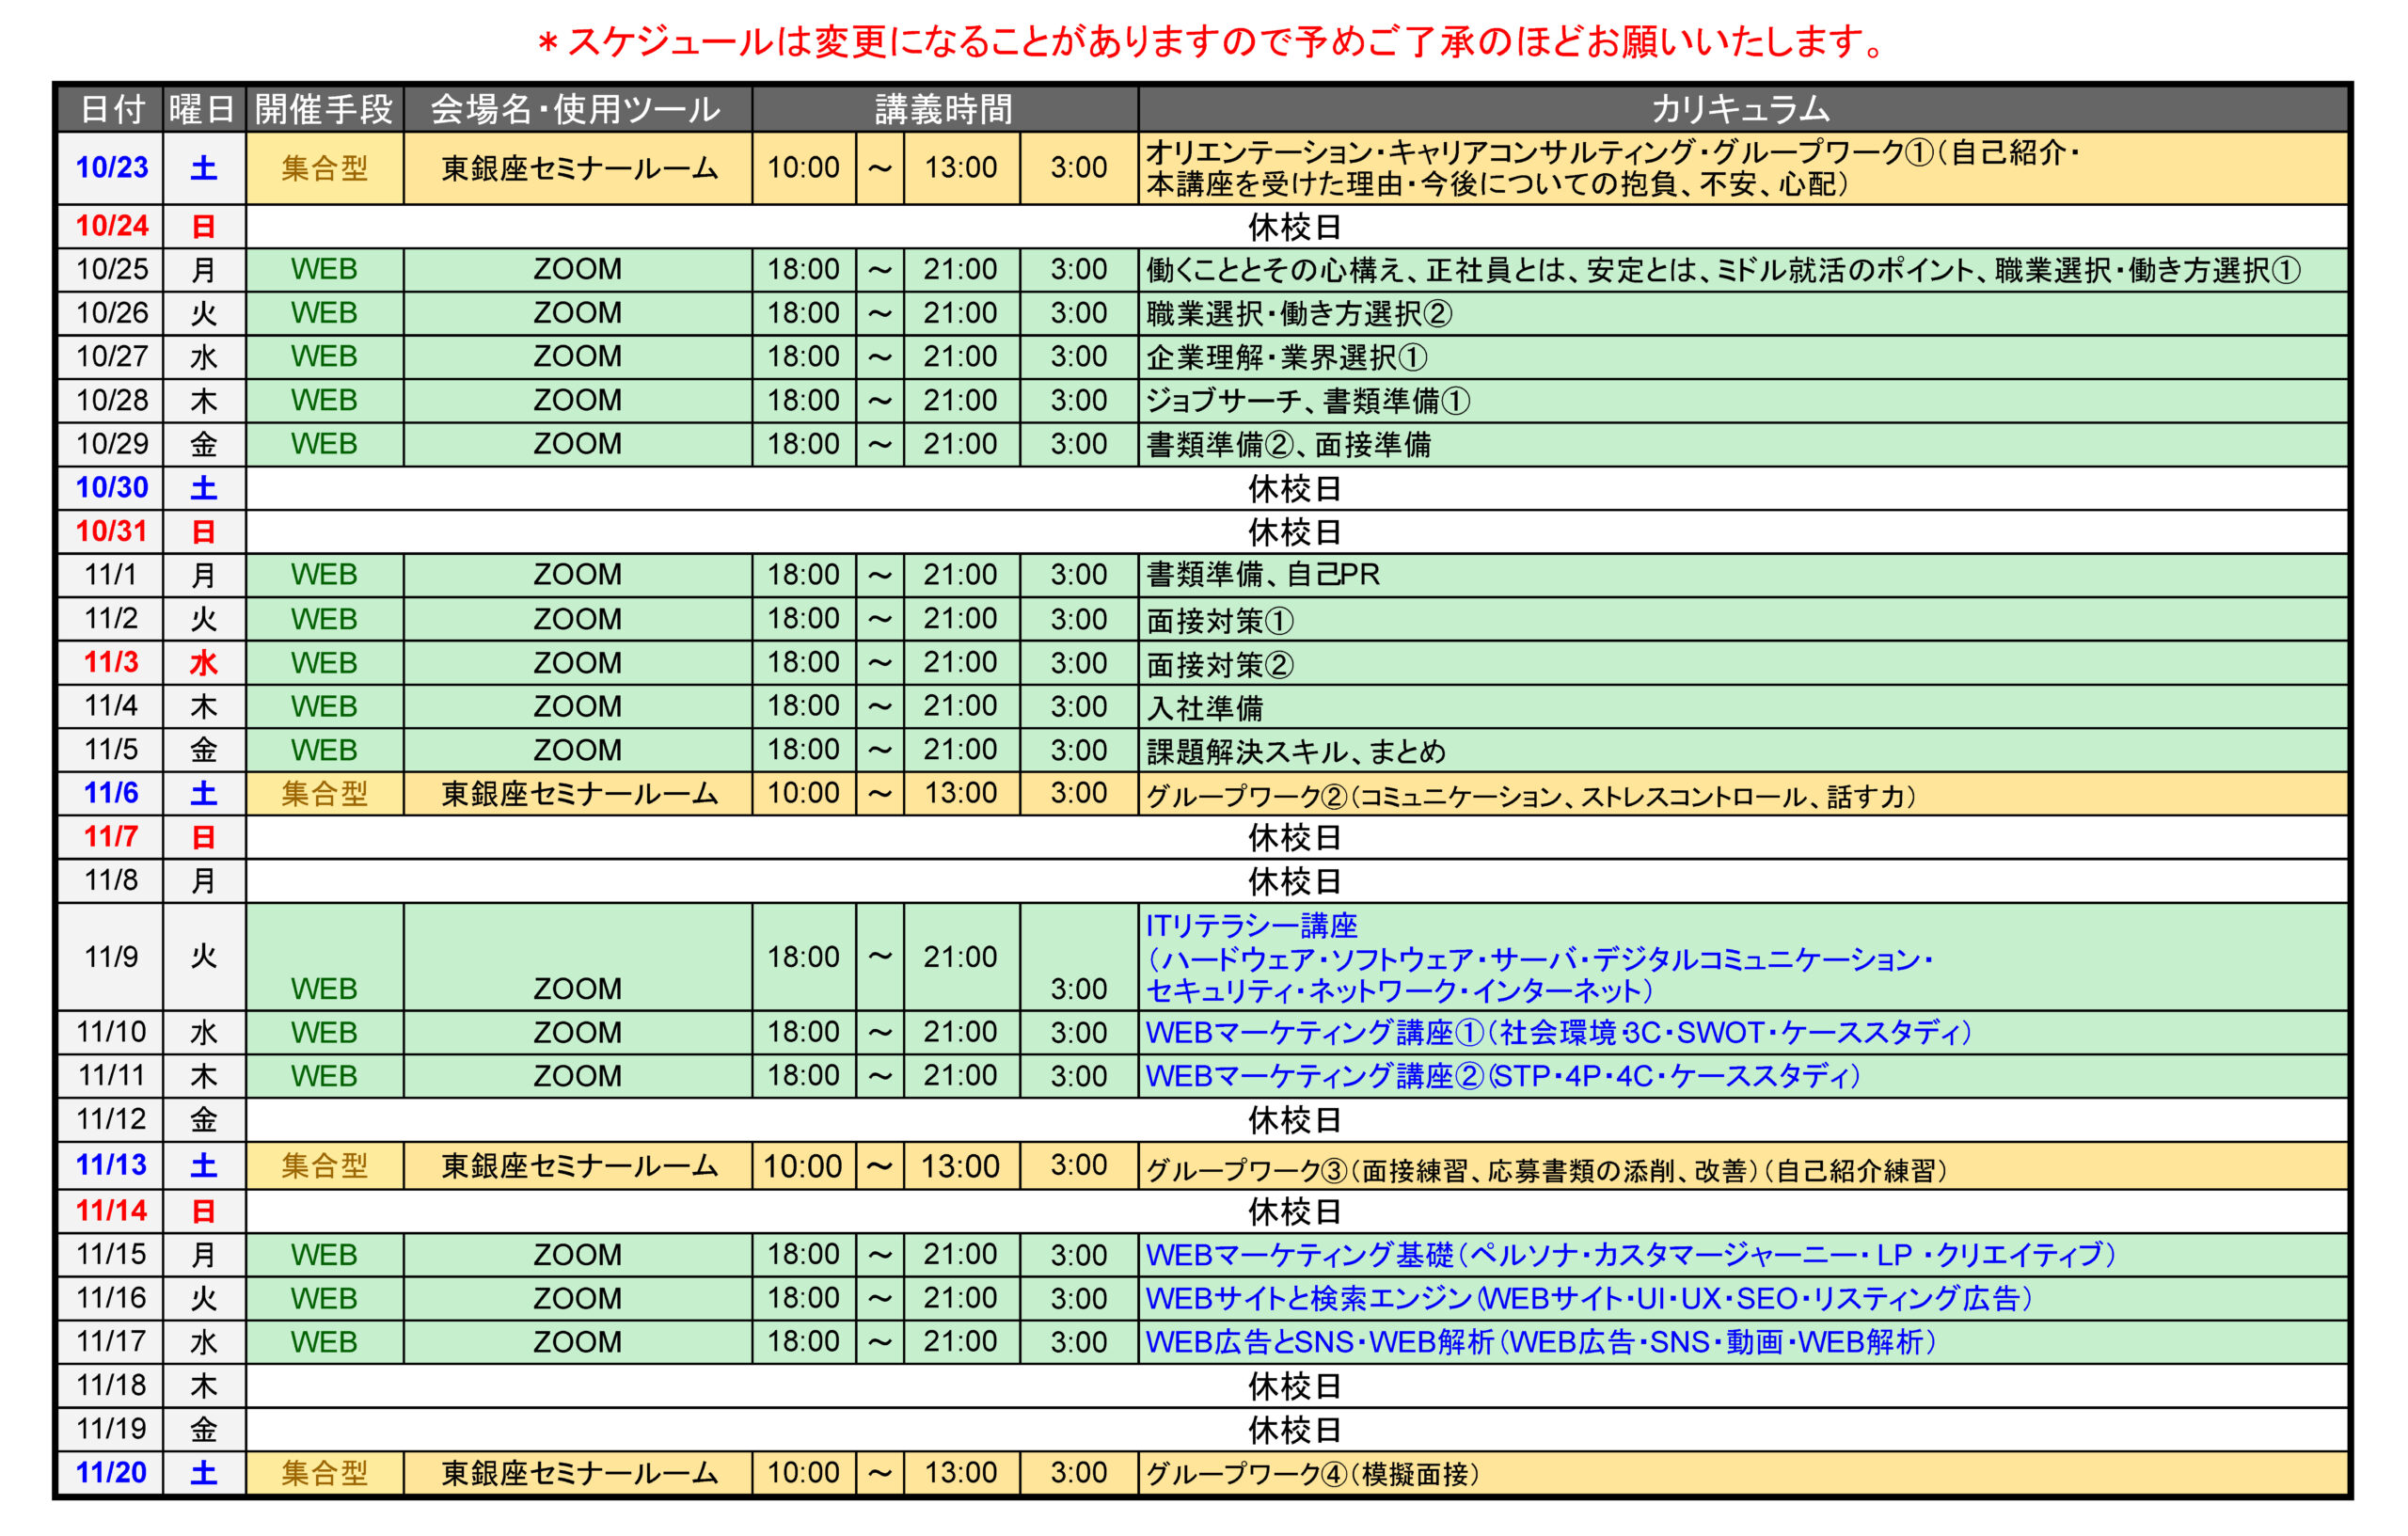
Task: Select the blue 10/30 date cell
Action: click(111, 488)
